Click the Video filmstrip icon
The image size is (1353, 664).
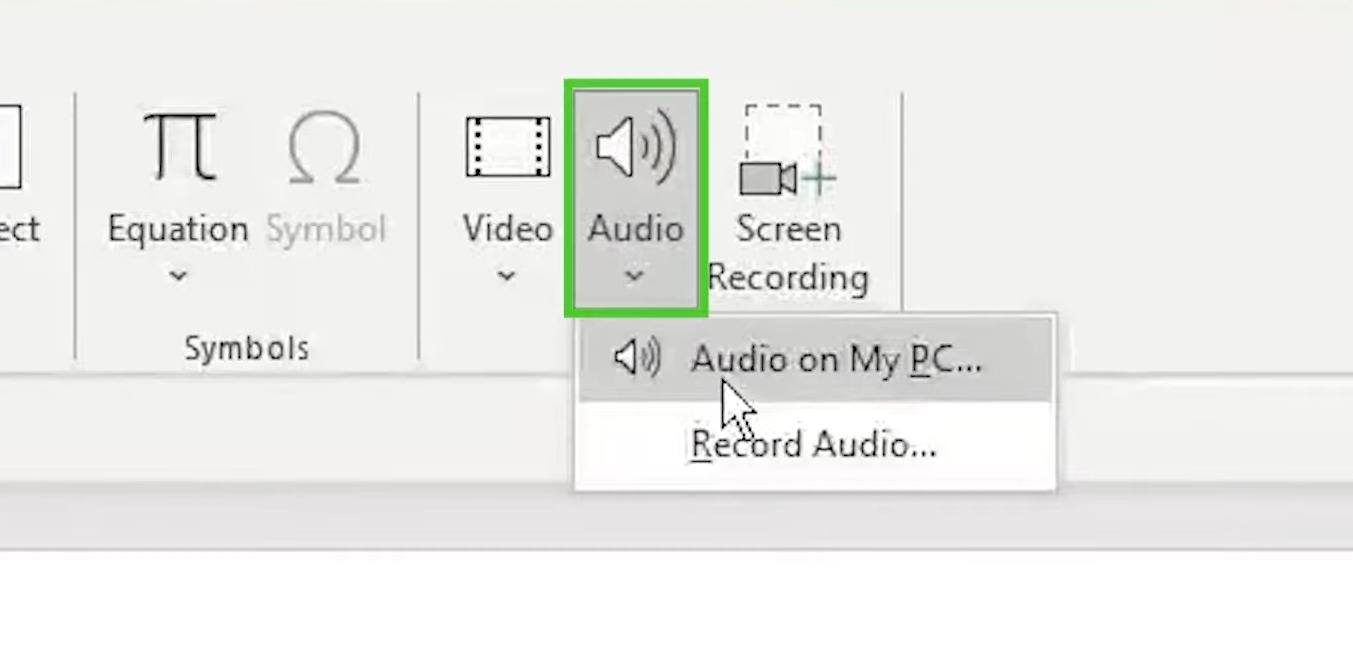[507, 147]
